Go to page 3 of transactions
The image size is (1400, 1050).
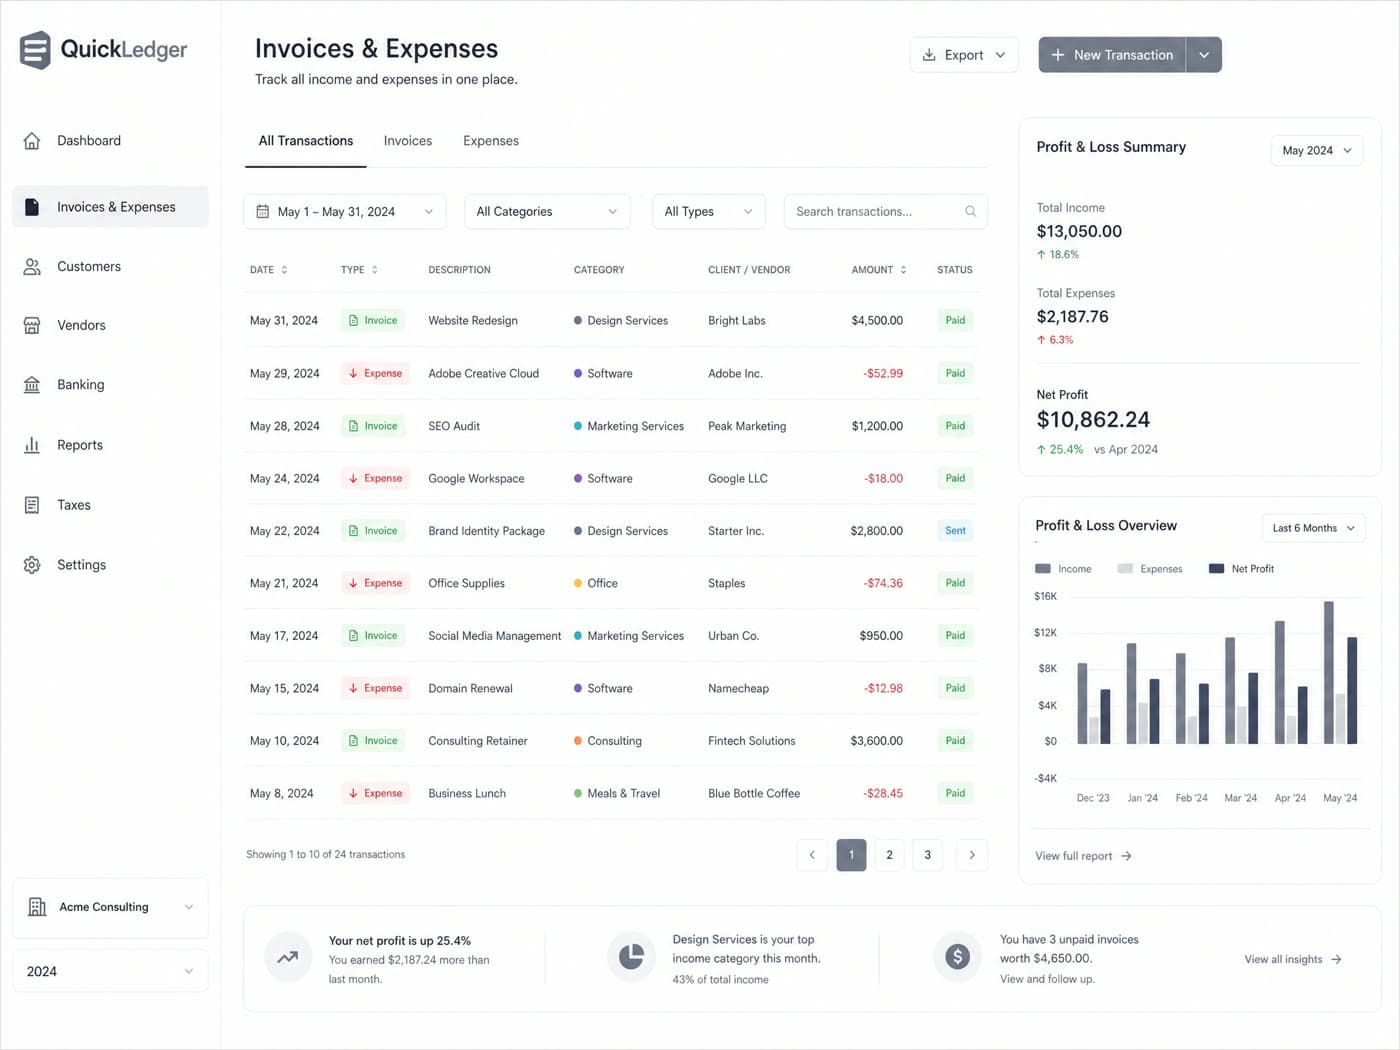point(928,855)
